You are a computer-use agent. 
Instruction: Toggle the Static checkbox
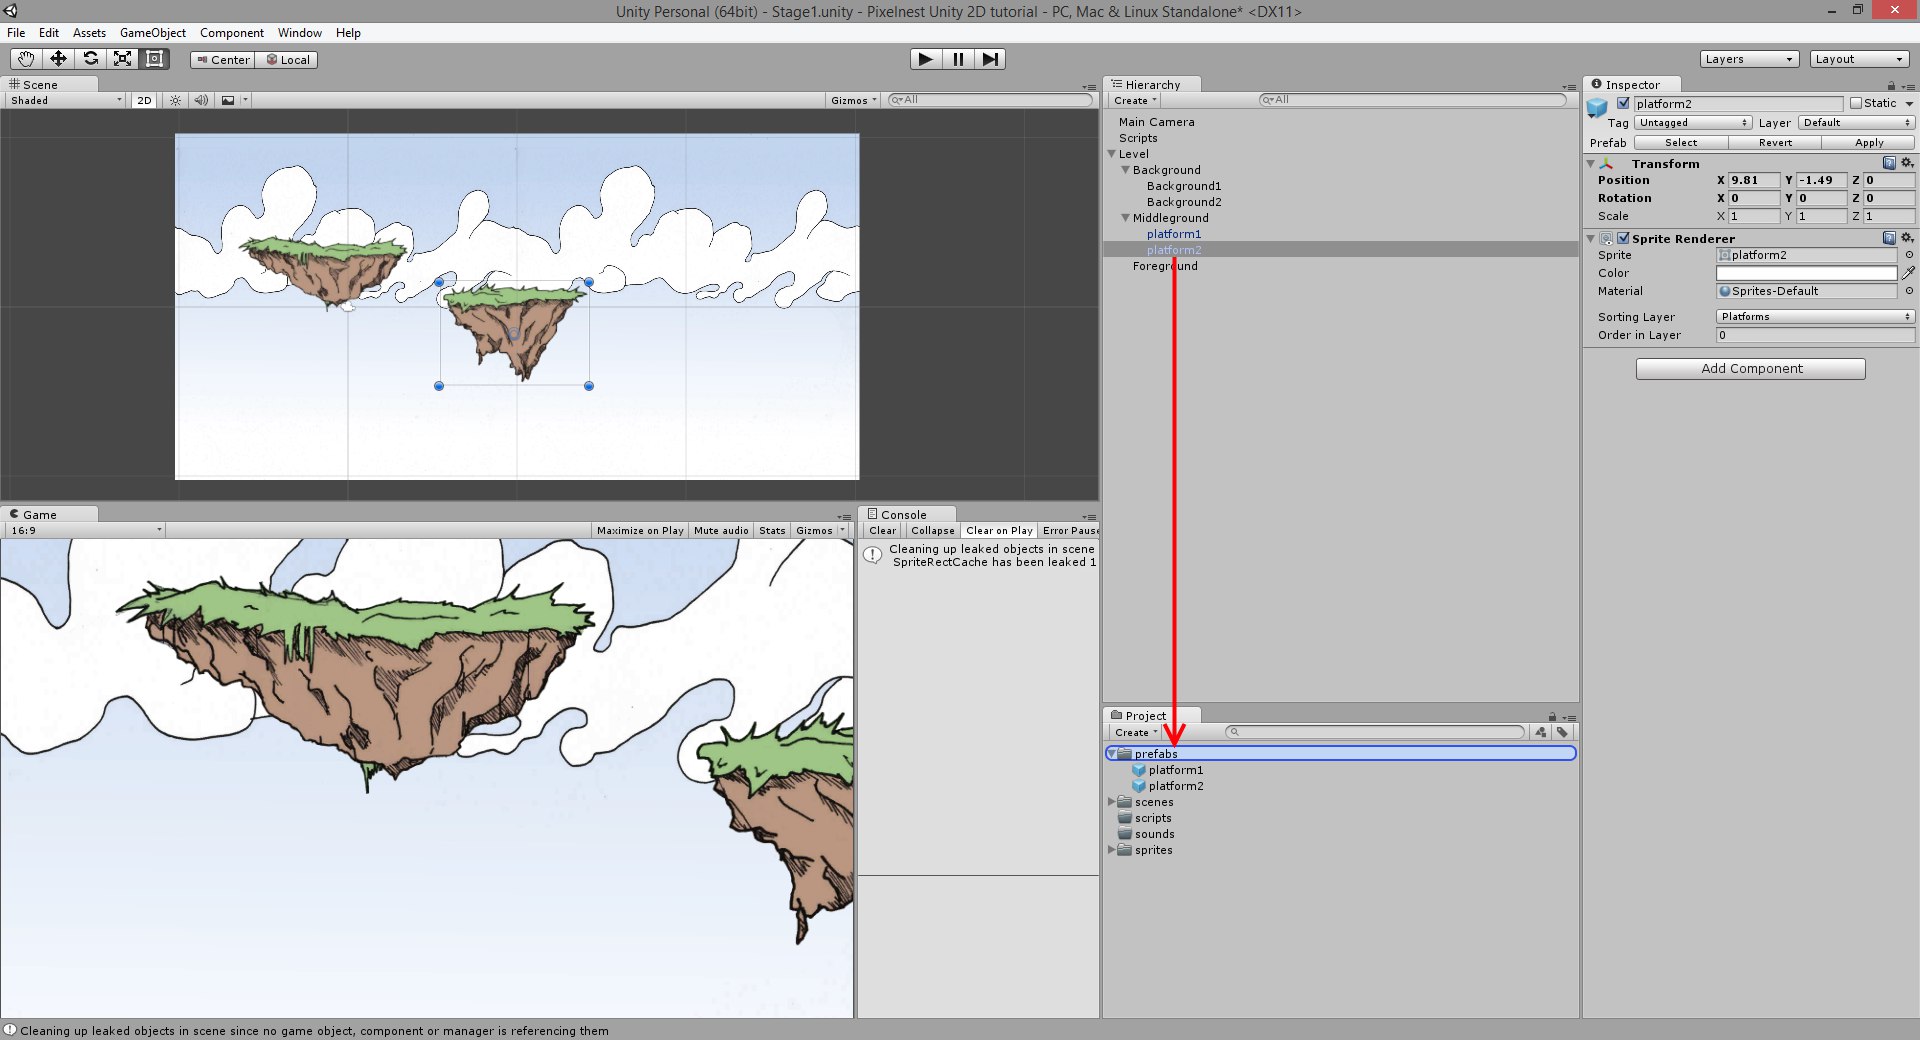pos(1856,103)
